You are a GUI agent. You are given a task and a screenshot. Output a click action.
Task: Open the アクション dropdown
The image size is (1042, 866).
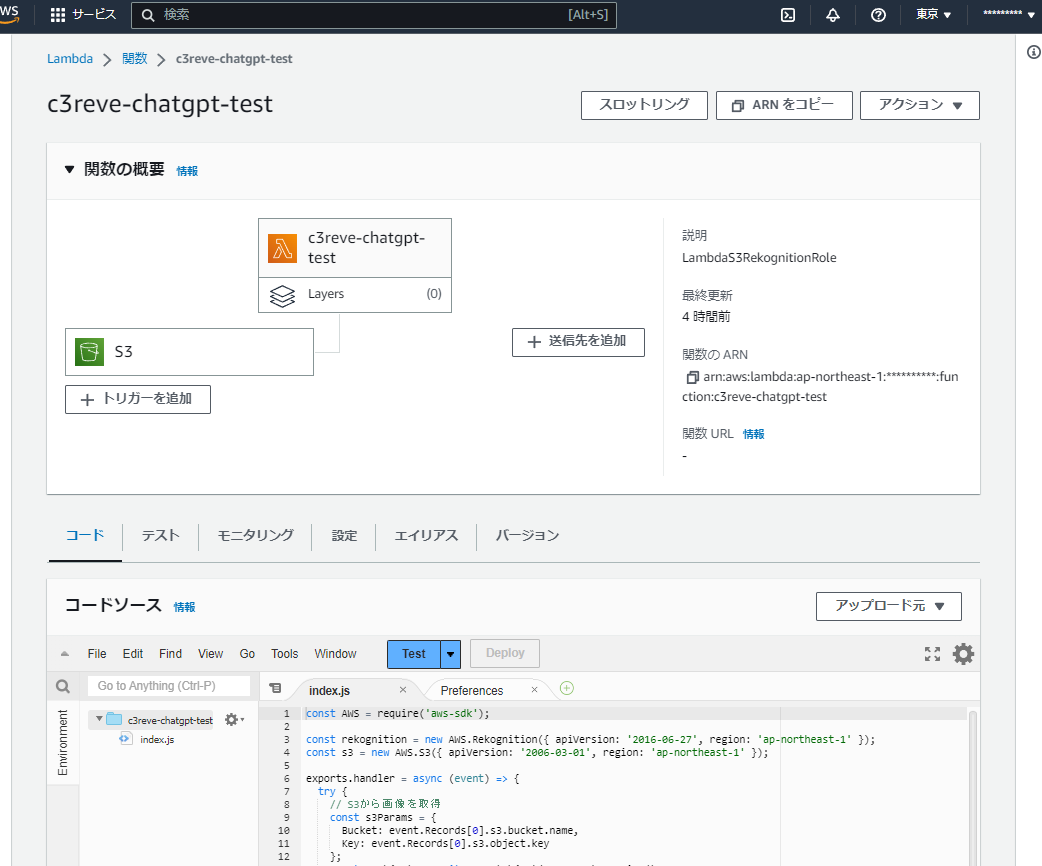coord(920,106)
